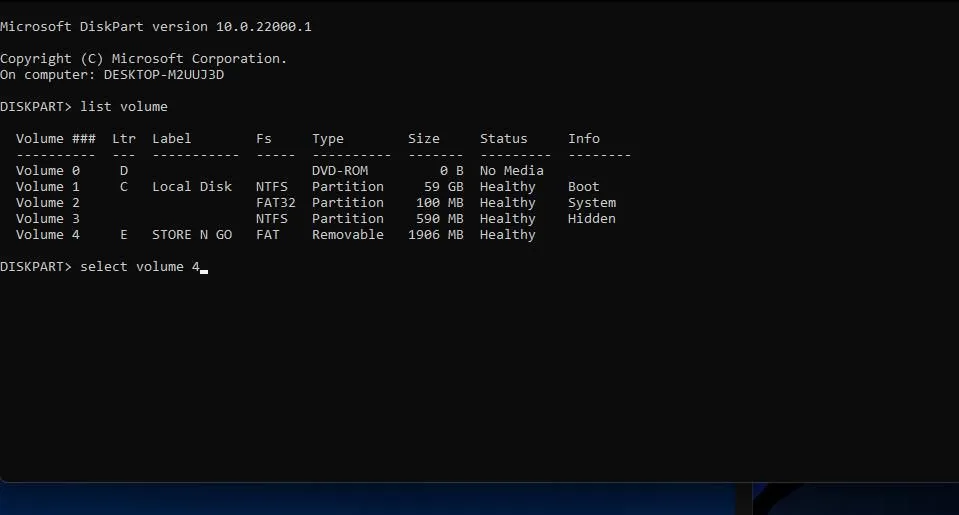Click 'NTFS' in the Volume 1 row
The height and width of the screenshot is (515, 959).
point(272,187)
